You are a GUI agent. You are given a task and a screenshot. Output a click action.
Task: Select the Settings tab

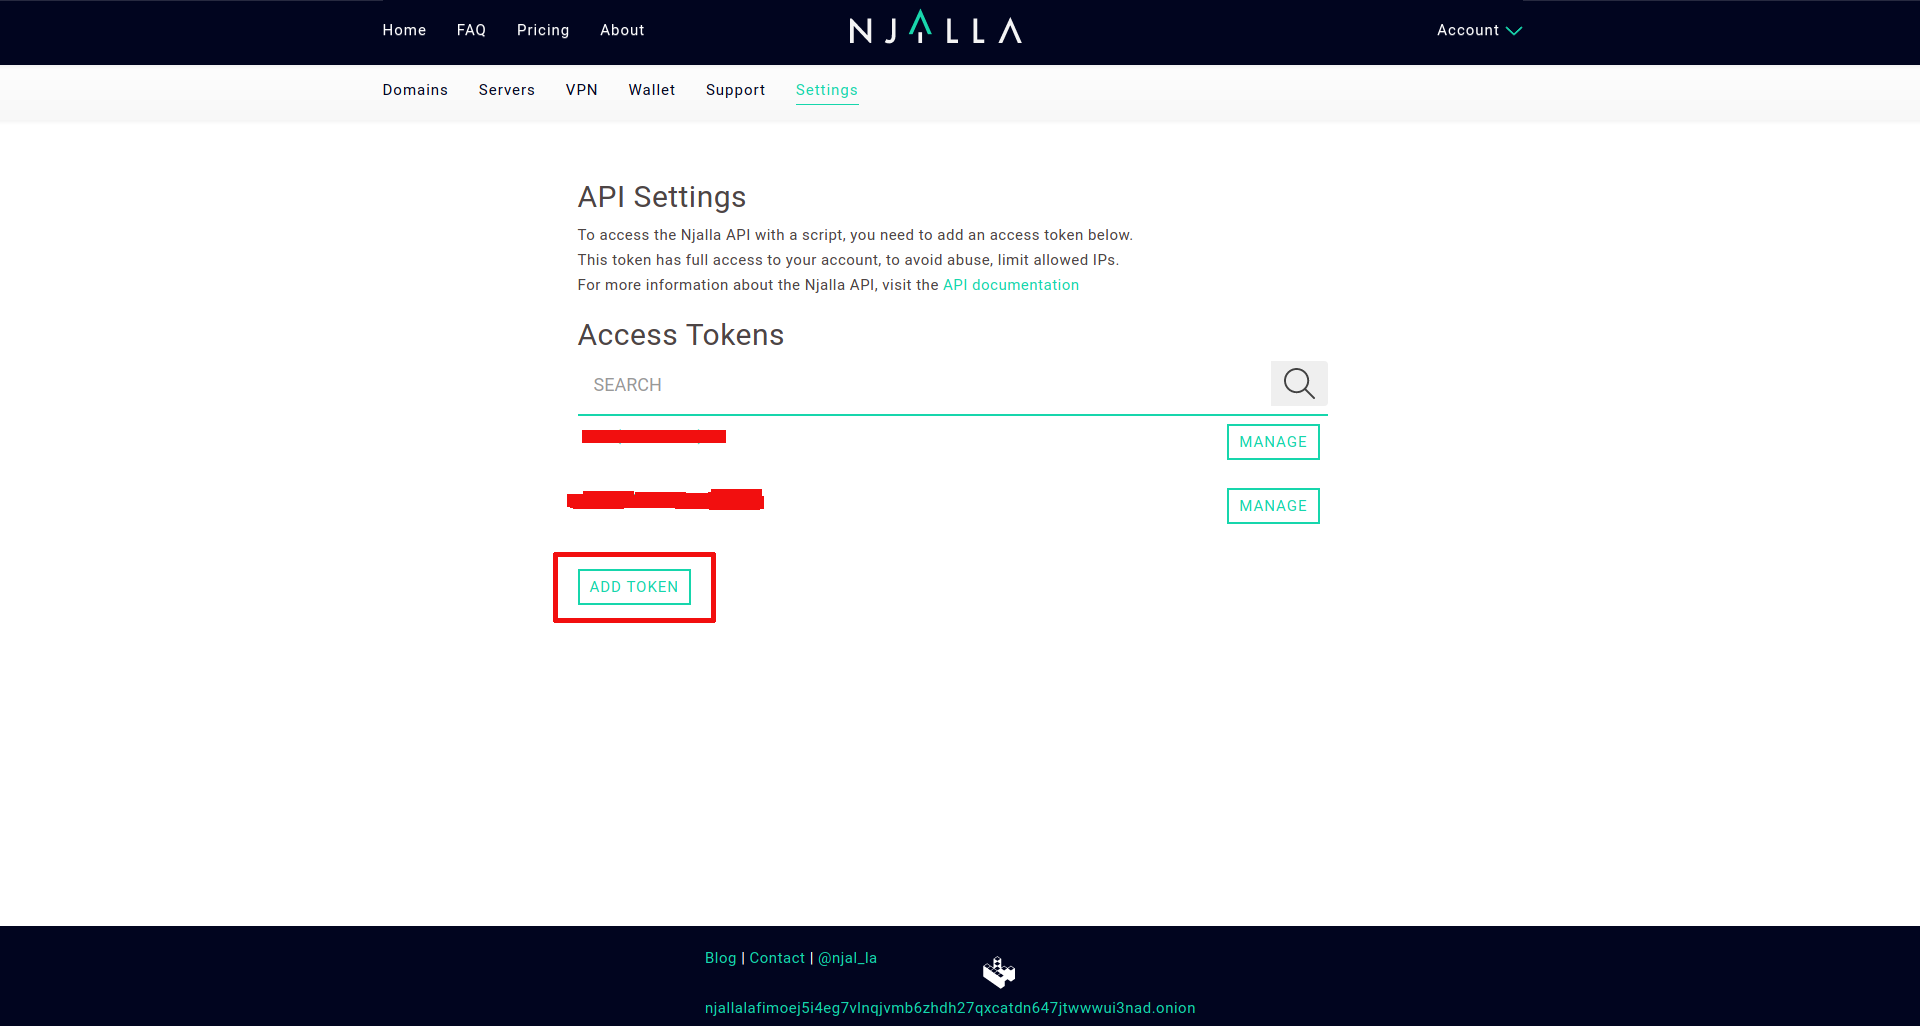(x=826, y=90)
